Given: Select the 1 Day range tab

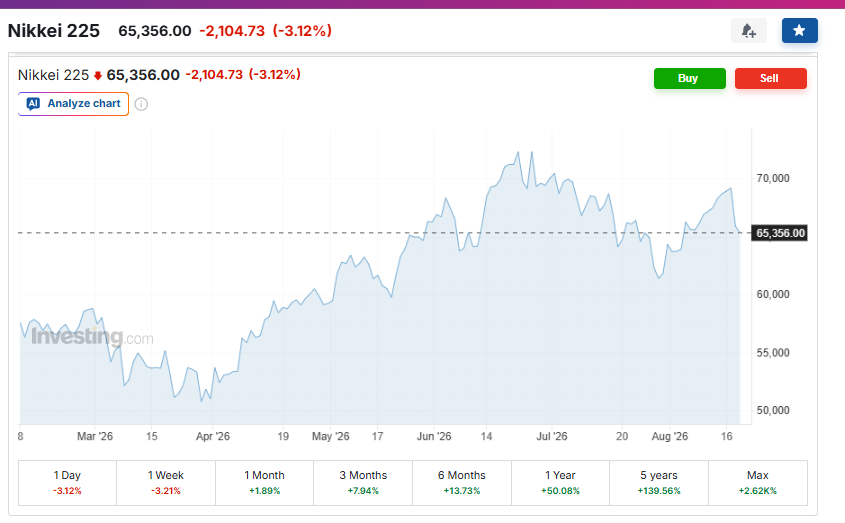Looking at the screenshot, I should pos(67,483).
